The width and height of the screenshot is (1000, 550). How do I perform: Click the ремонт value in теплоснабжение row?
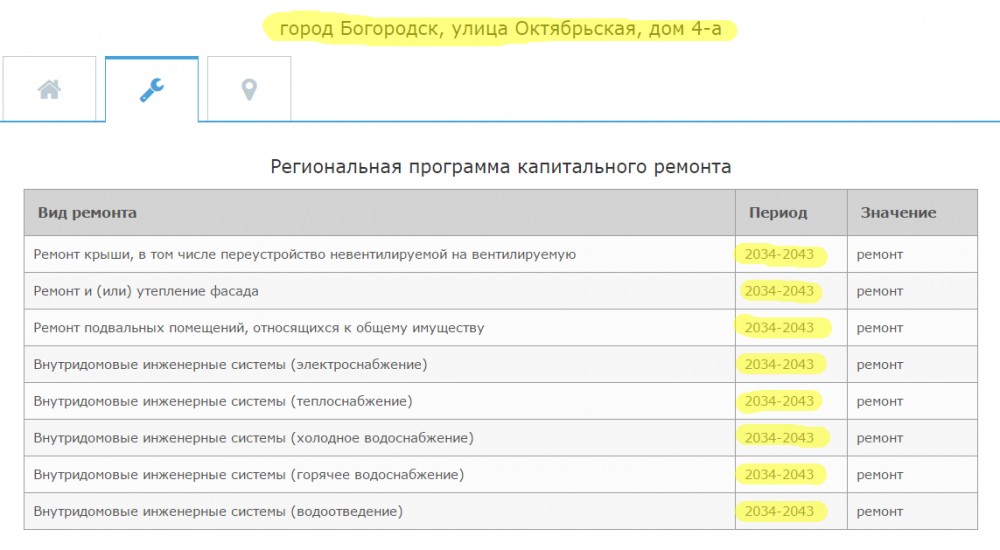point(879,401)
